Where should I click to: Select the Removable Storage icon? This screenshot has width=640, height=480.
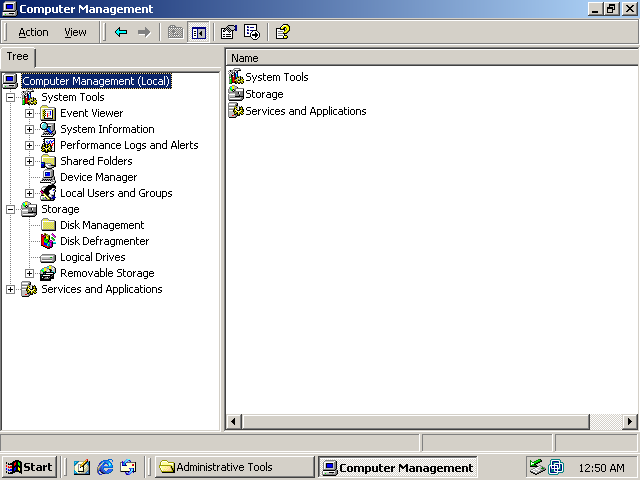(48, 273)
